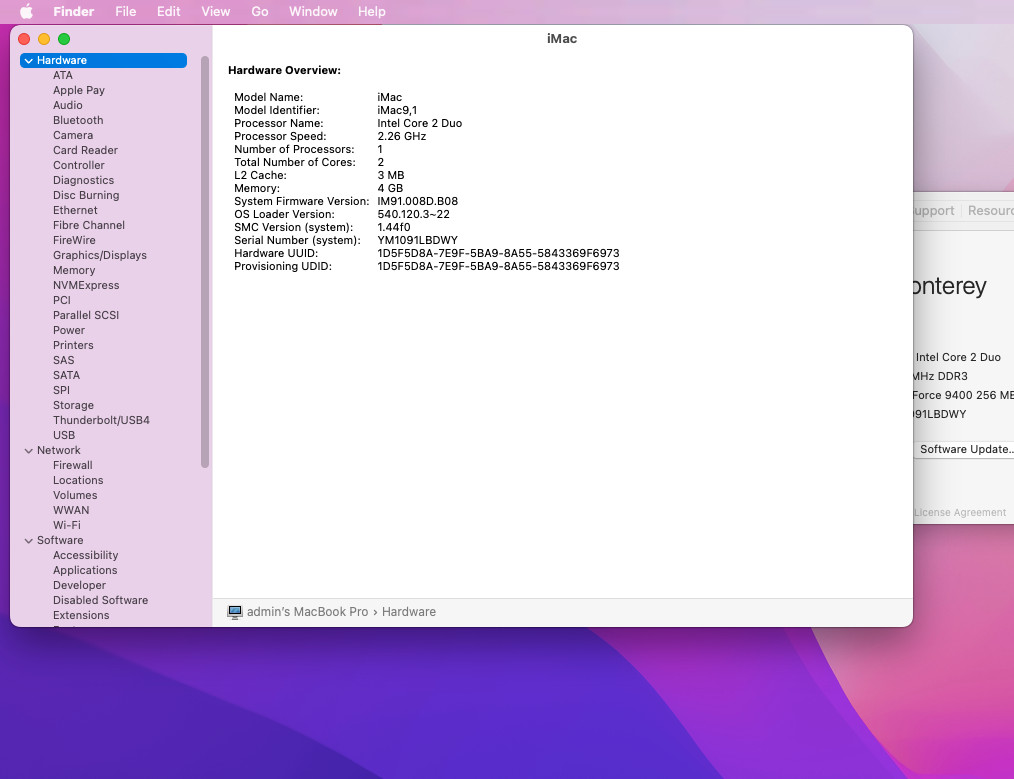1014x779 pixels.
Task: Open Applications under Software
Action: click(x=85, y=570)
